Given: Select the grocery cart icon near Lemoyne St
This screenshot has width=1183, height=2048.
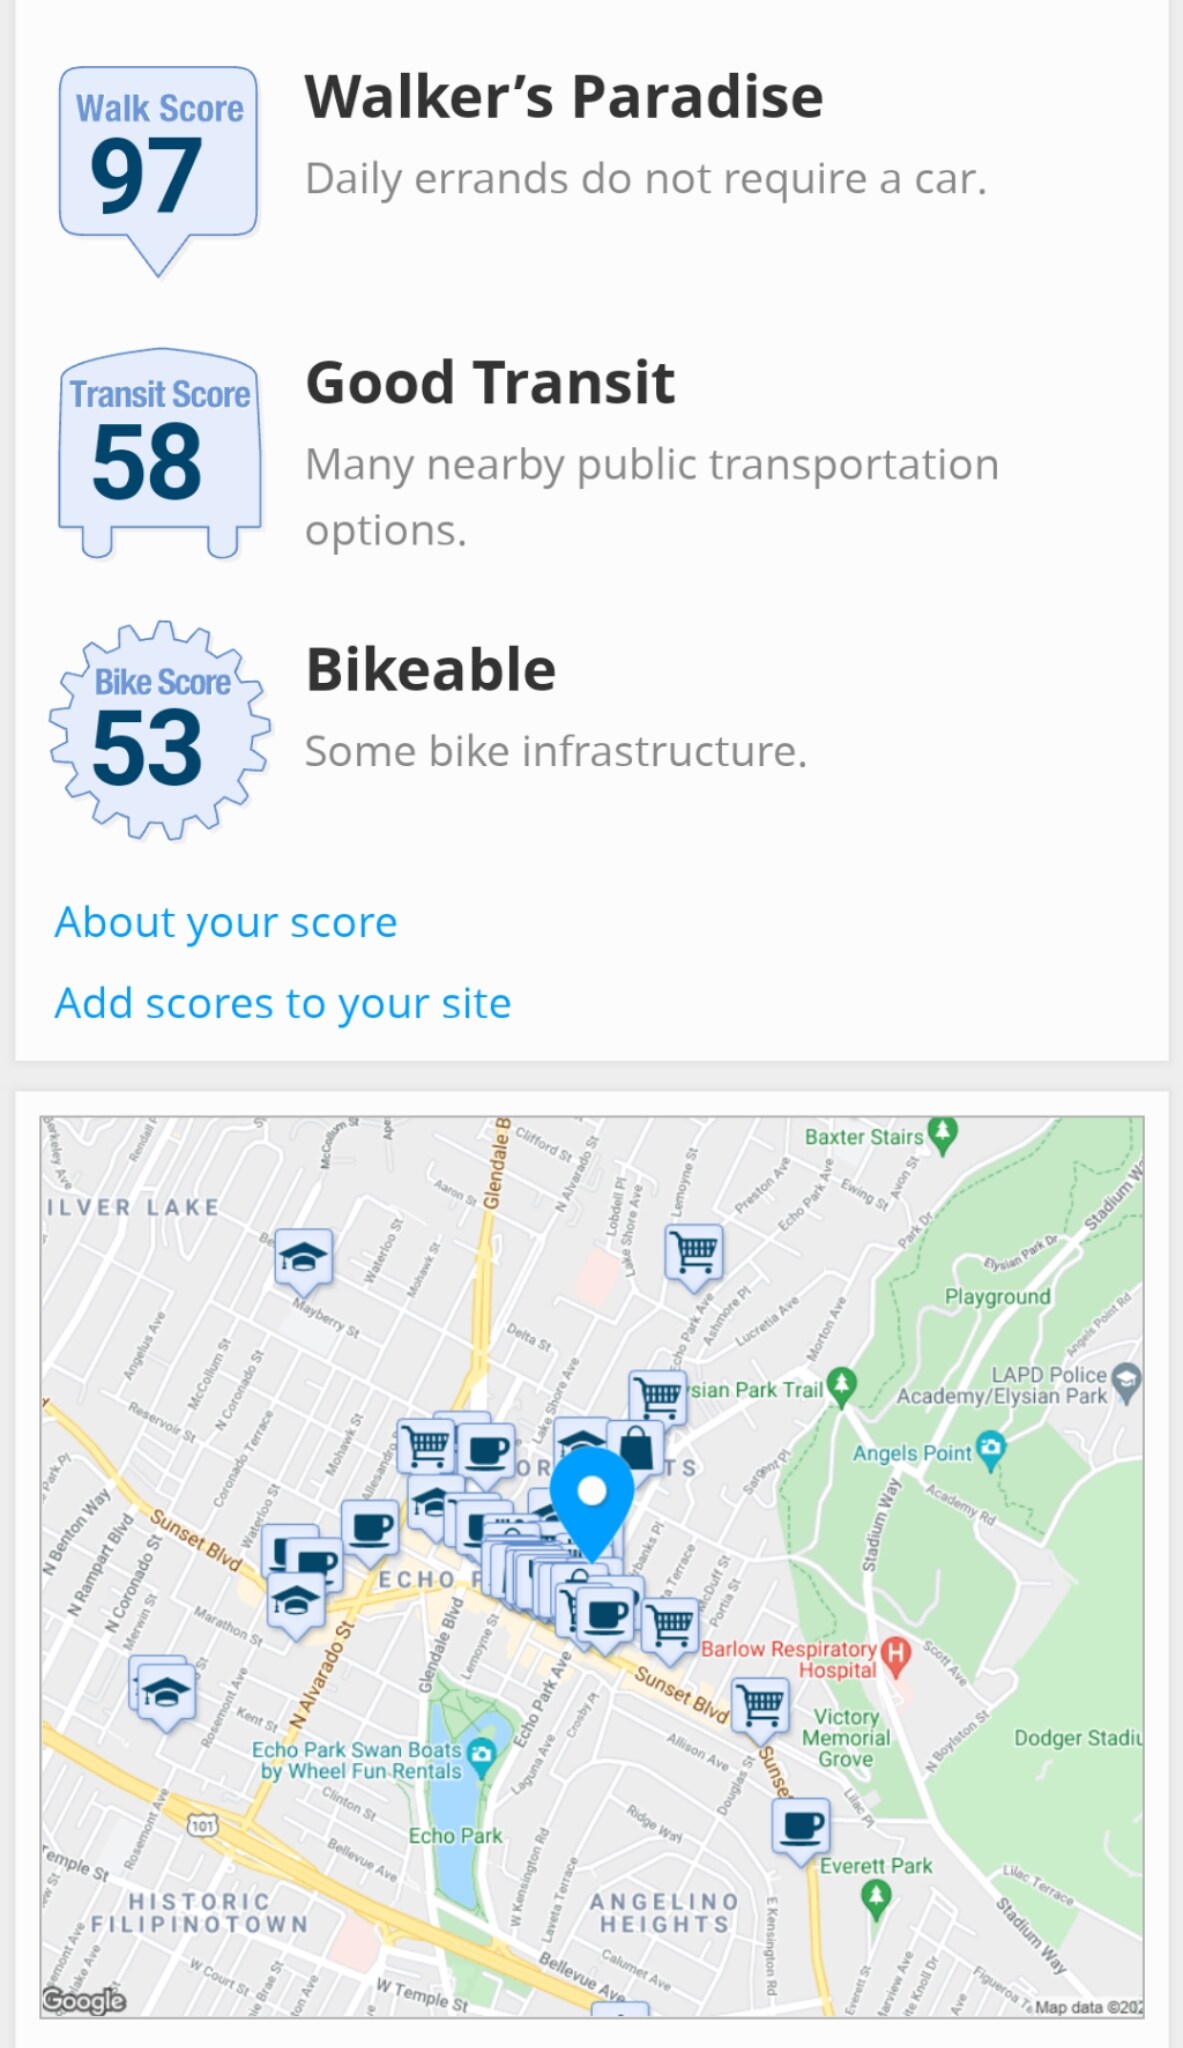Looking at the screenshot, I should [694, 1250].
